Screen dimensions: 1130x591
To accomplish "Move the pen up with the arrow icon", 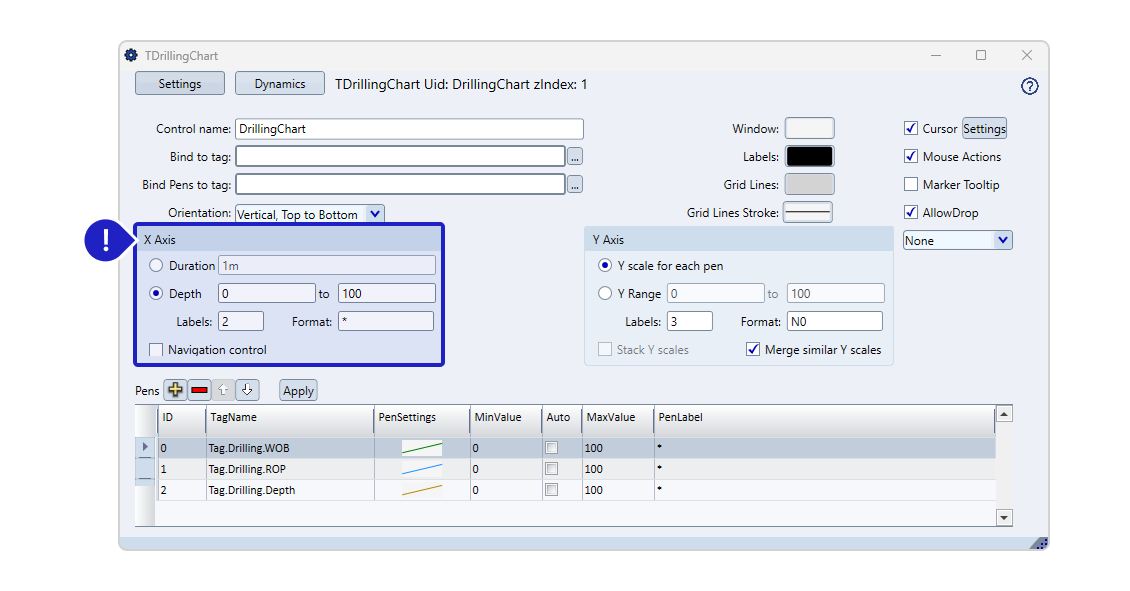I will (224, 390).
